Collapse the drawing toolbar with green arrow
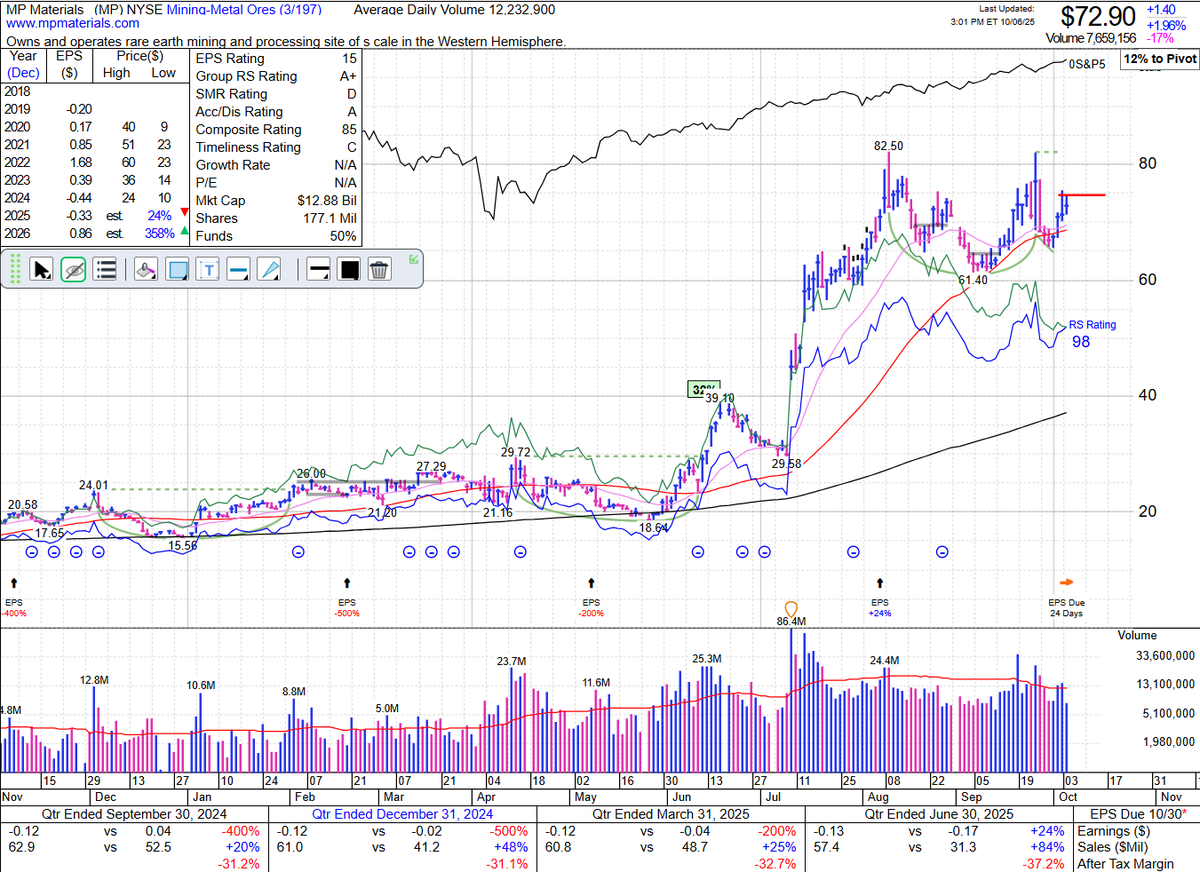 (414, 261)
